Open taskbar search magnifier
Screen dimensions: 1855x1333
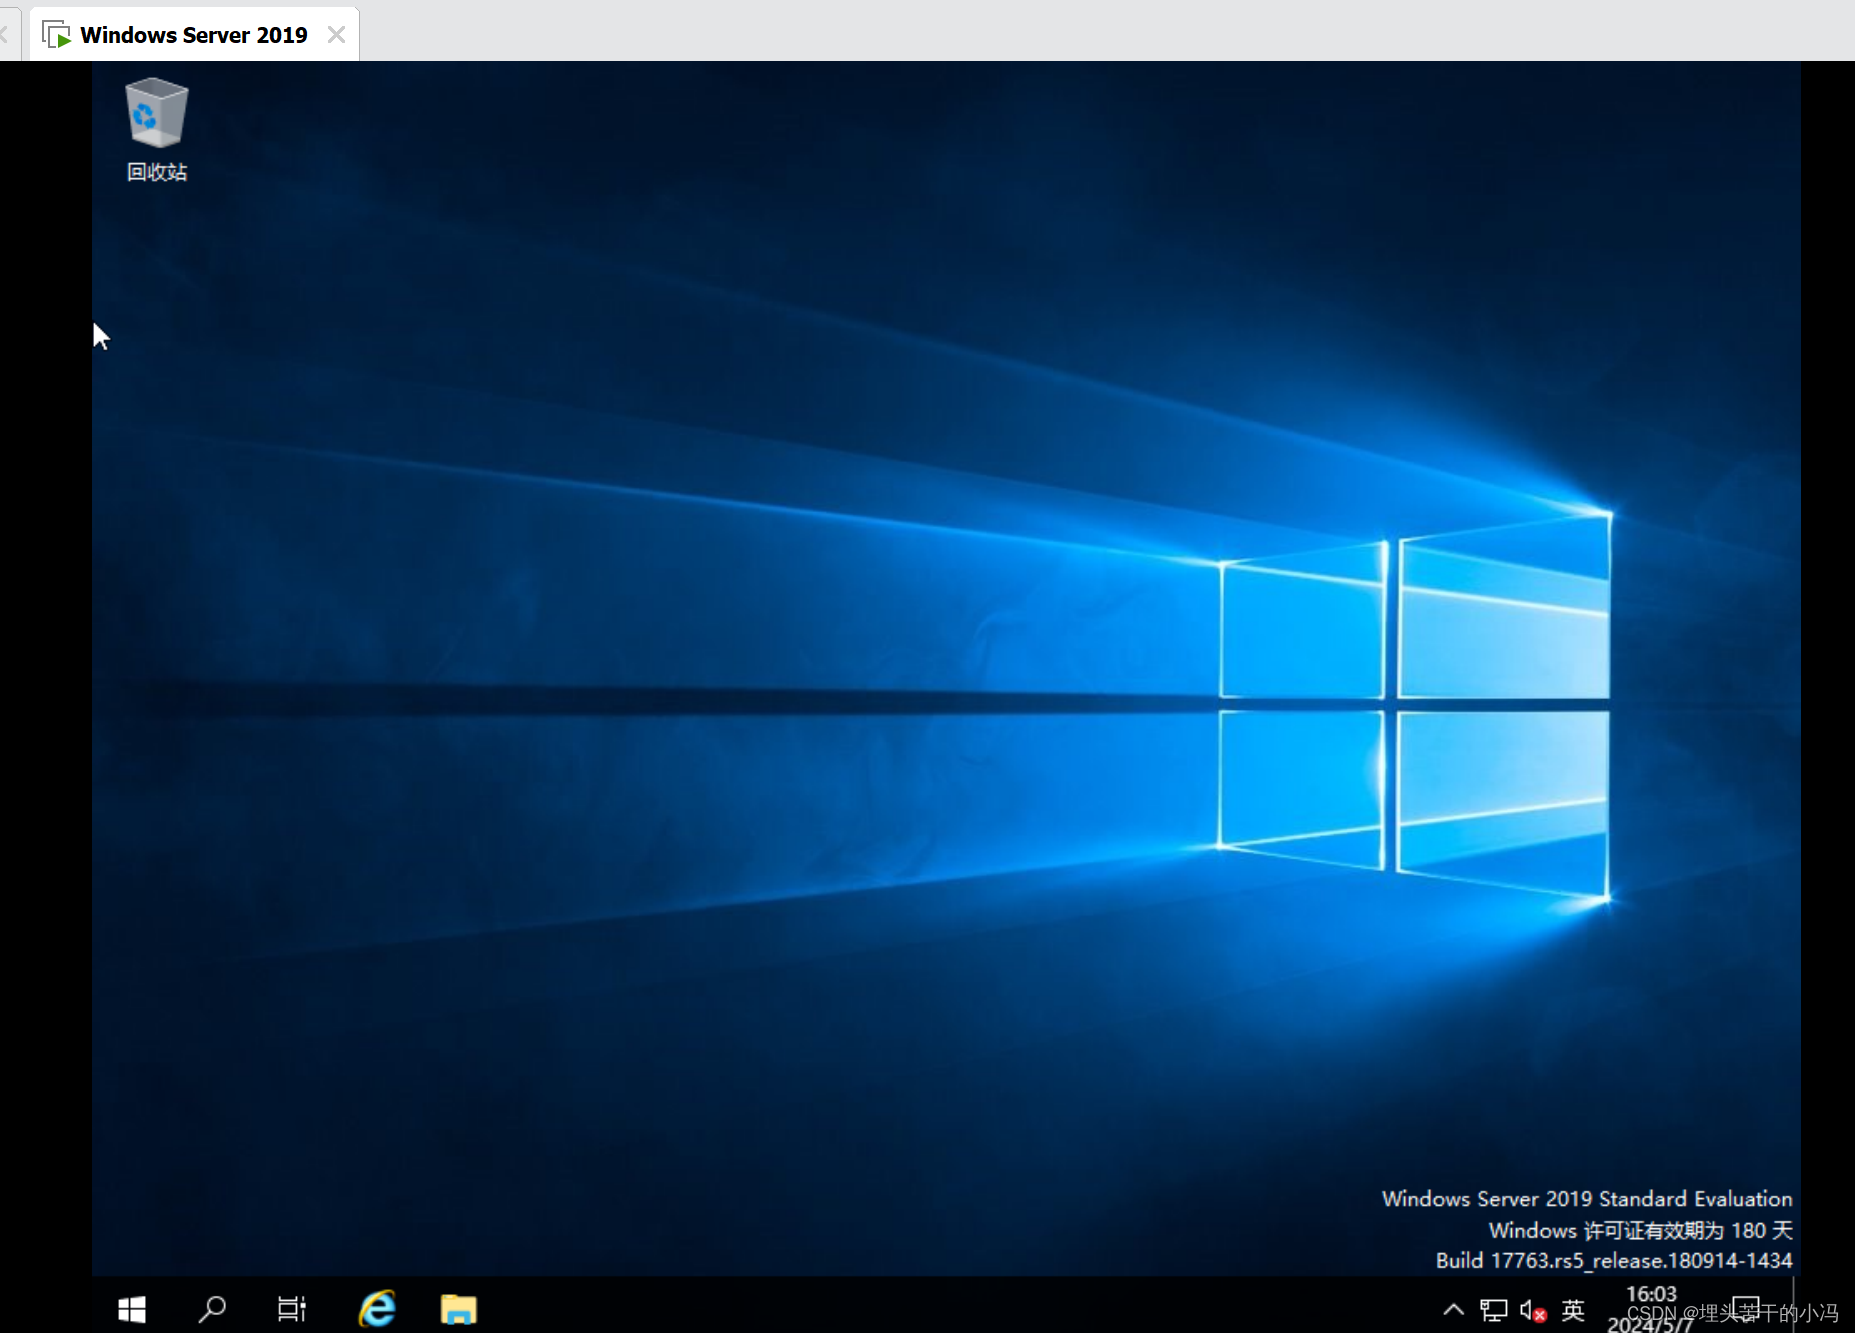(212, 1309)
